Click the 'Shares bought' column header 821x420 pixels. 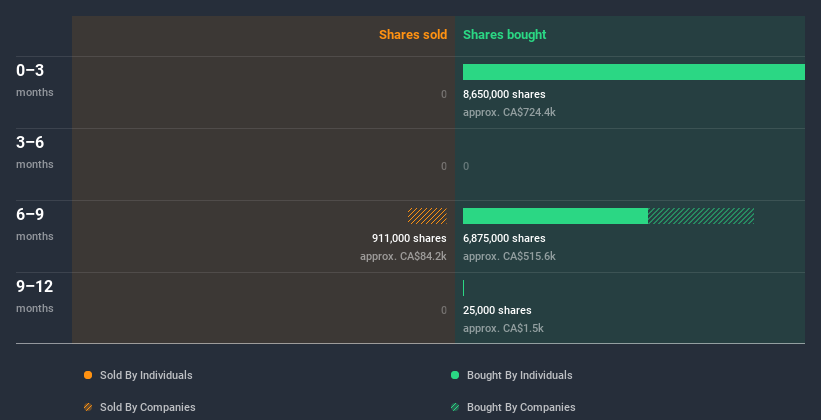(x=504, y=35)
